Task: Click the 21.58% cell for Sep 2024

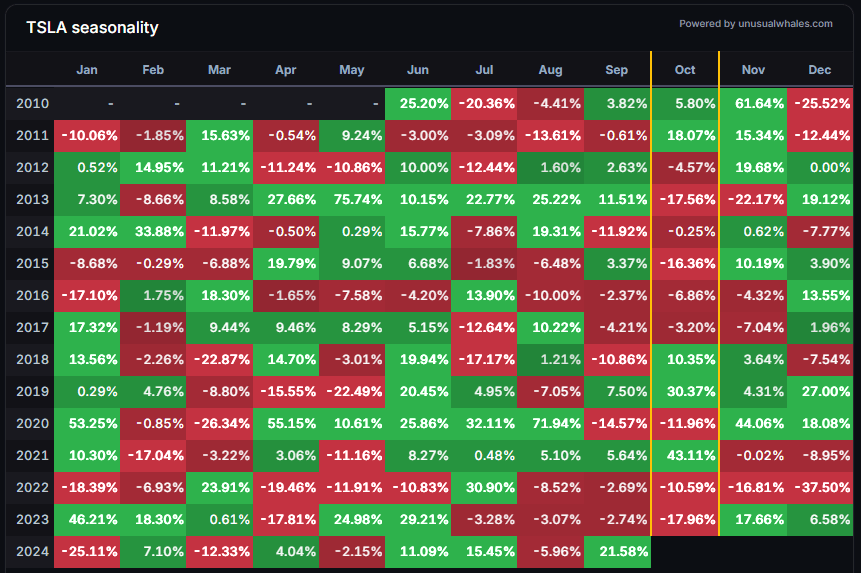Action: (617, 550)
